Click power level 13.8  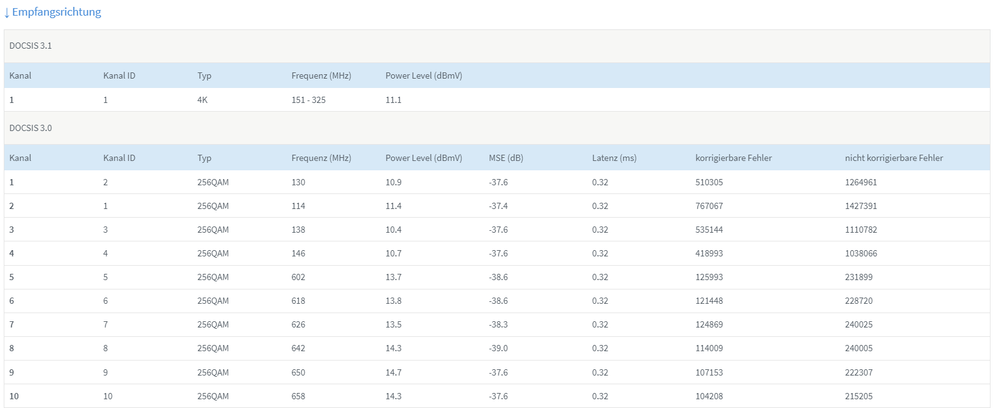393,301
